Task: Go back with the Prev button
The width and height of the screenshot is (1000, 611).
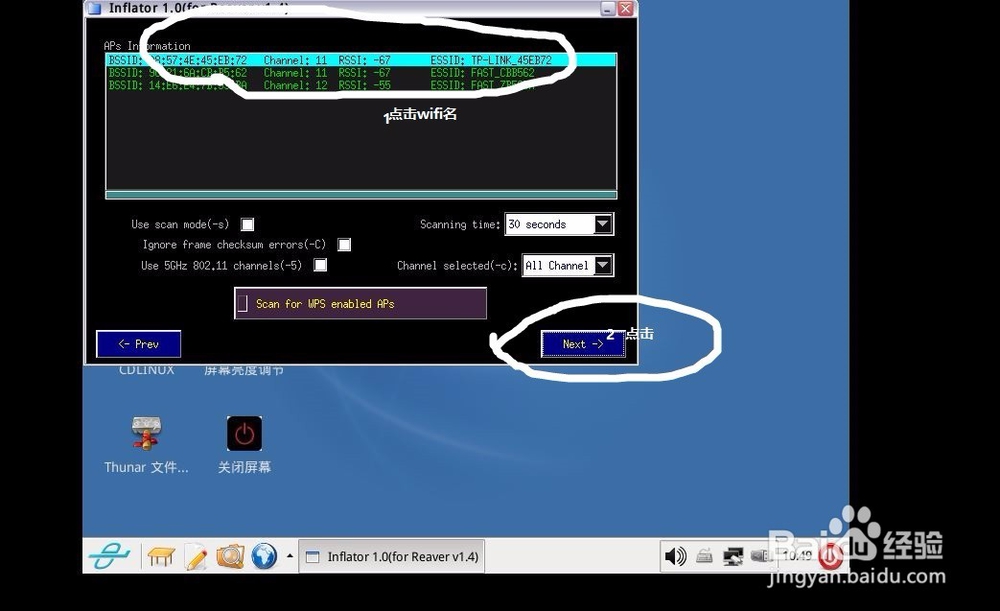Action: pos(138,344)
